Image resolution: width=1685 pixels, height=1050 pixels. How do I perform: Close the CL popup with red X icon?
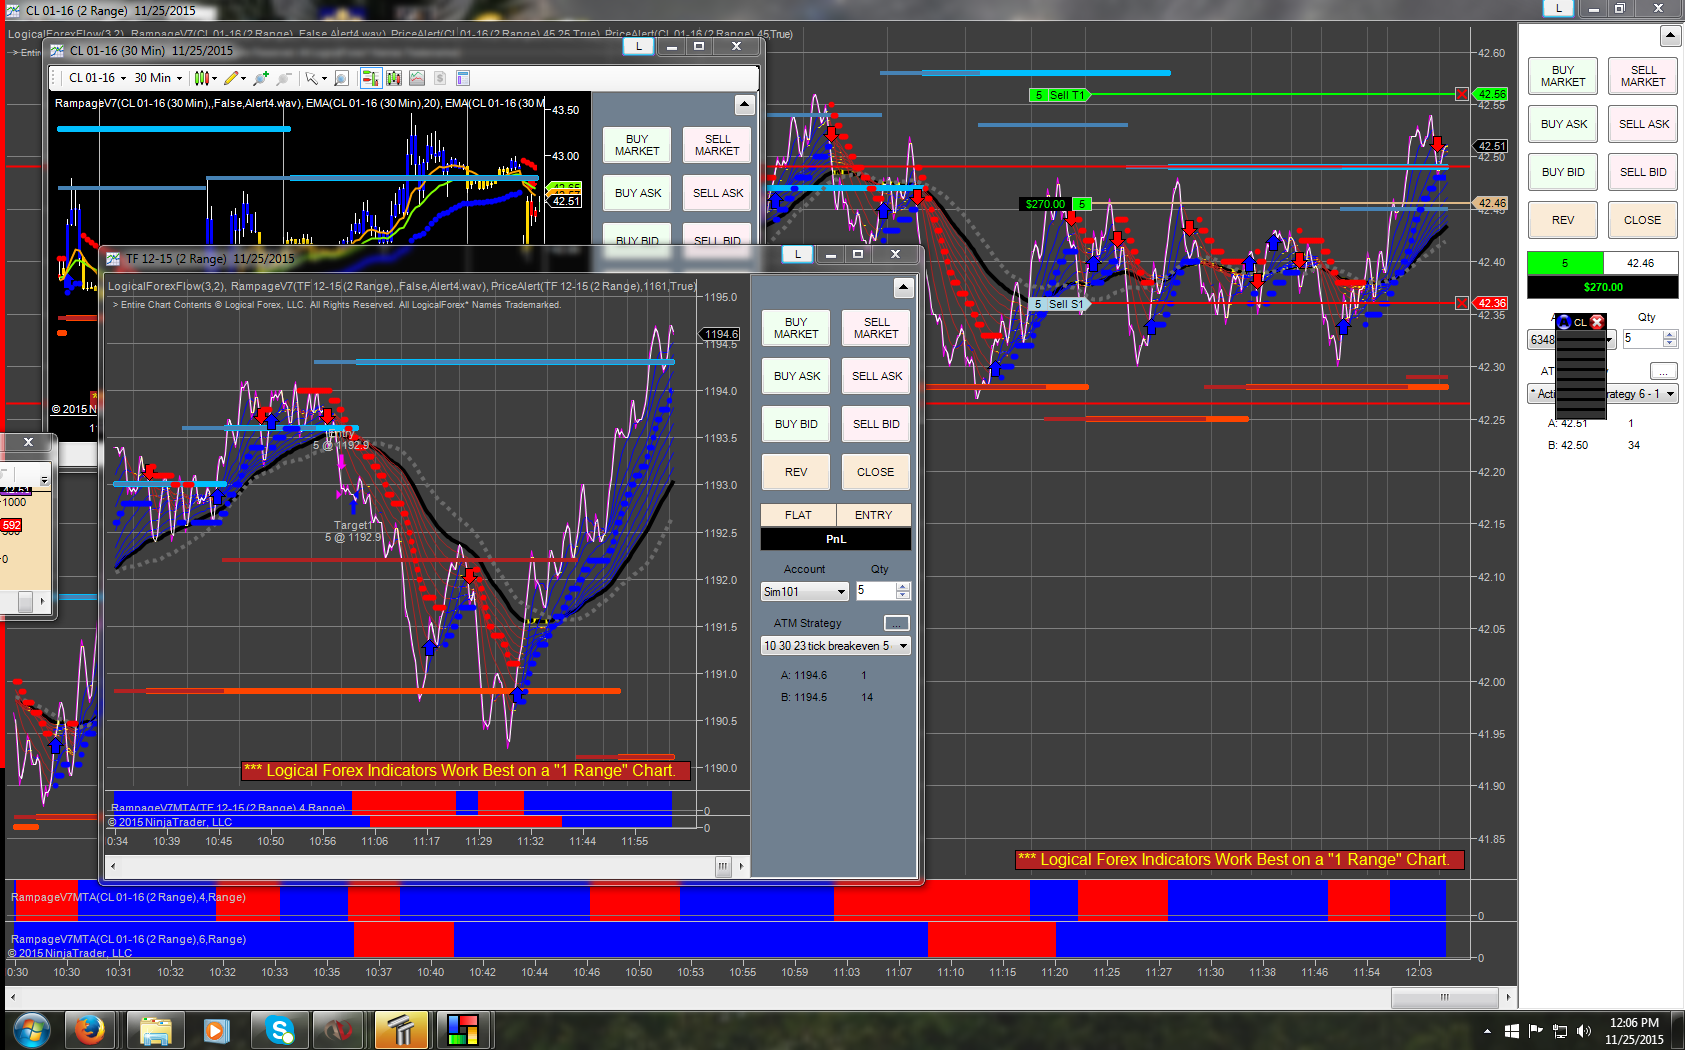(x=1597, y=322)
